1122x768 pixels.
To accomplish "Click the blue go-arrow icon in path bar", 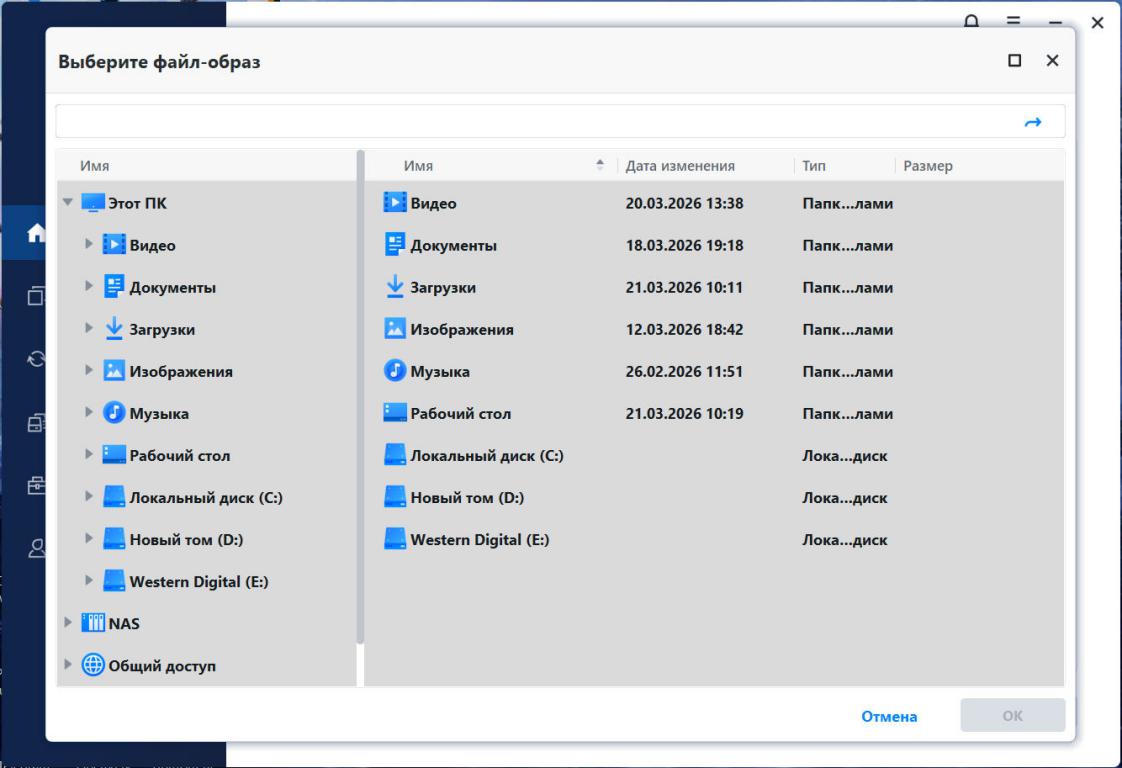I will 1033,122.
